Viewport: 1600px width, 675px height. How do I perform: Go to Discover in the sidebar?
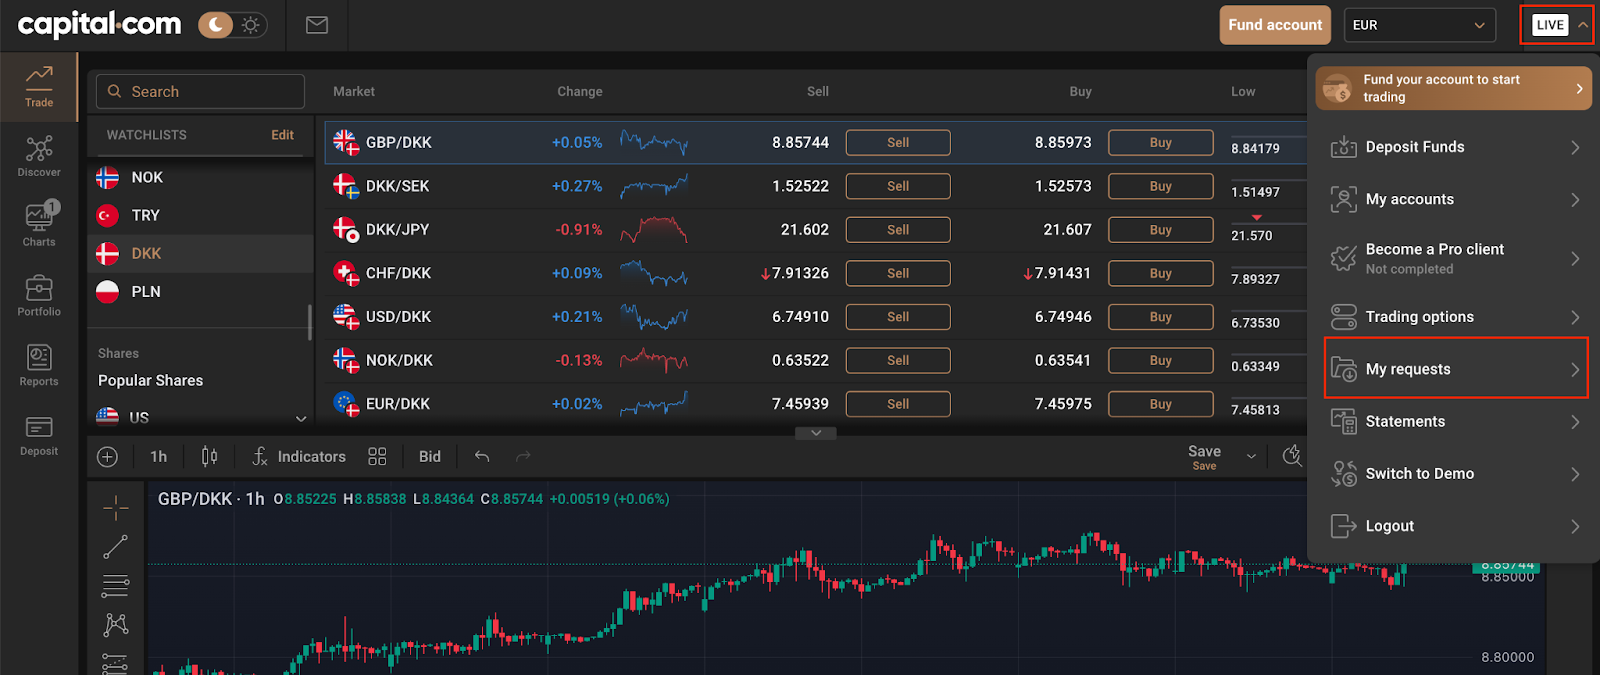pos(39,157)
